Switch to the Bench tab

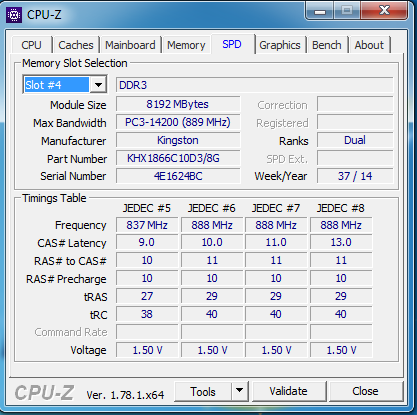[327, 45]
